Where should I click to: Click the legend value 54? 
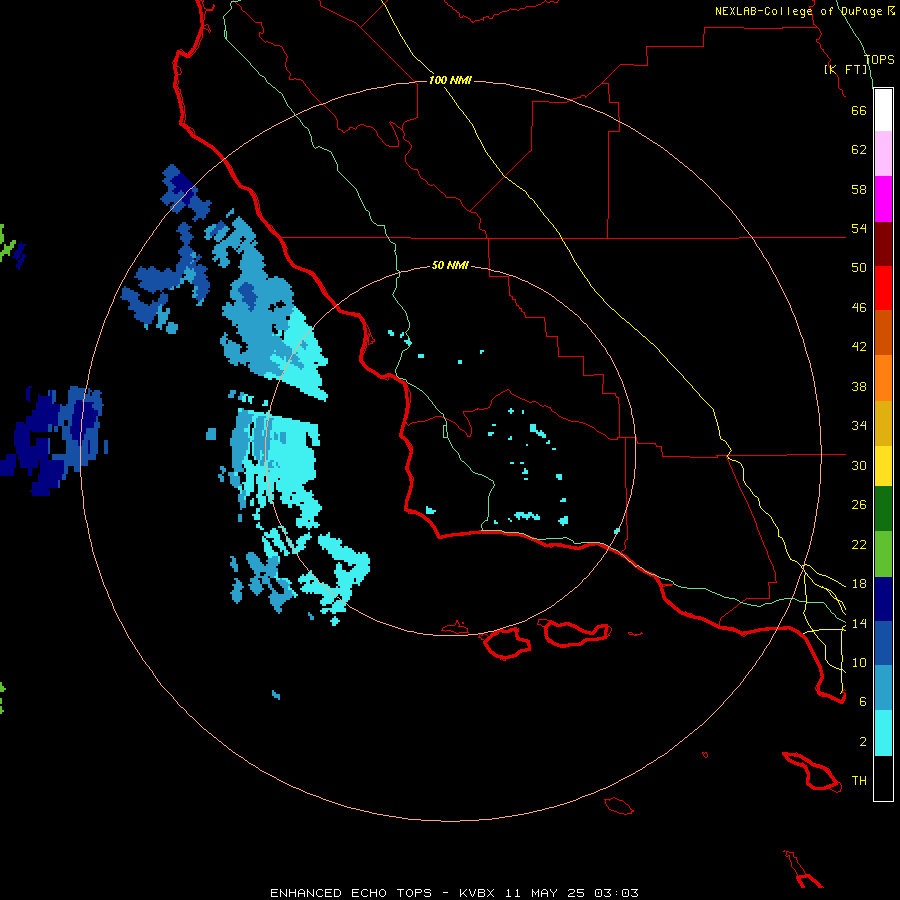859,228
